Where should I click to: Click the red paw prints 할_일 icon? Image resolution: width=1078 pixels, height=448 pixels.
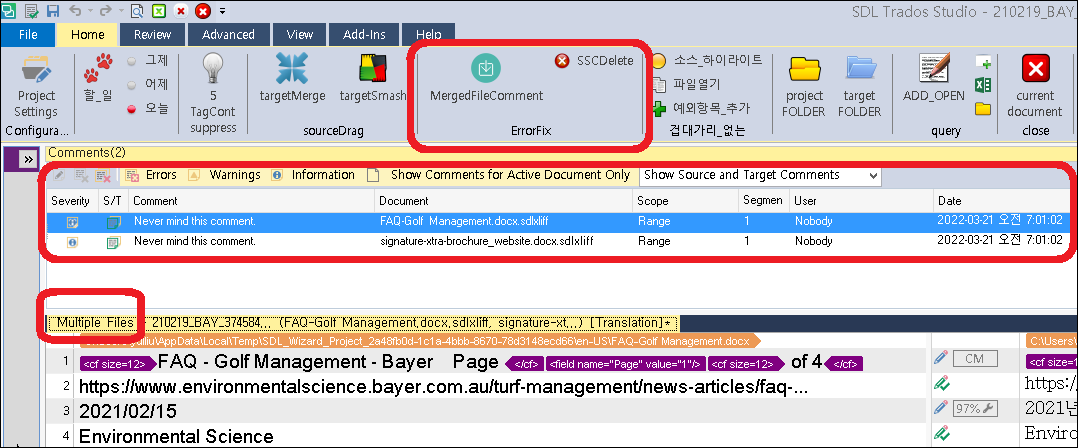(98, 77)
